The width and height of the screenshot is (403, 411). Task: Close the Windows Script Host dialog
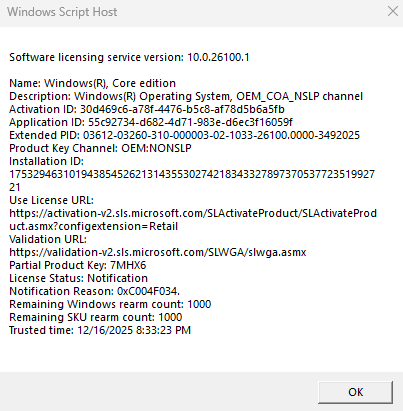(393, 11)
